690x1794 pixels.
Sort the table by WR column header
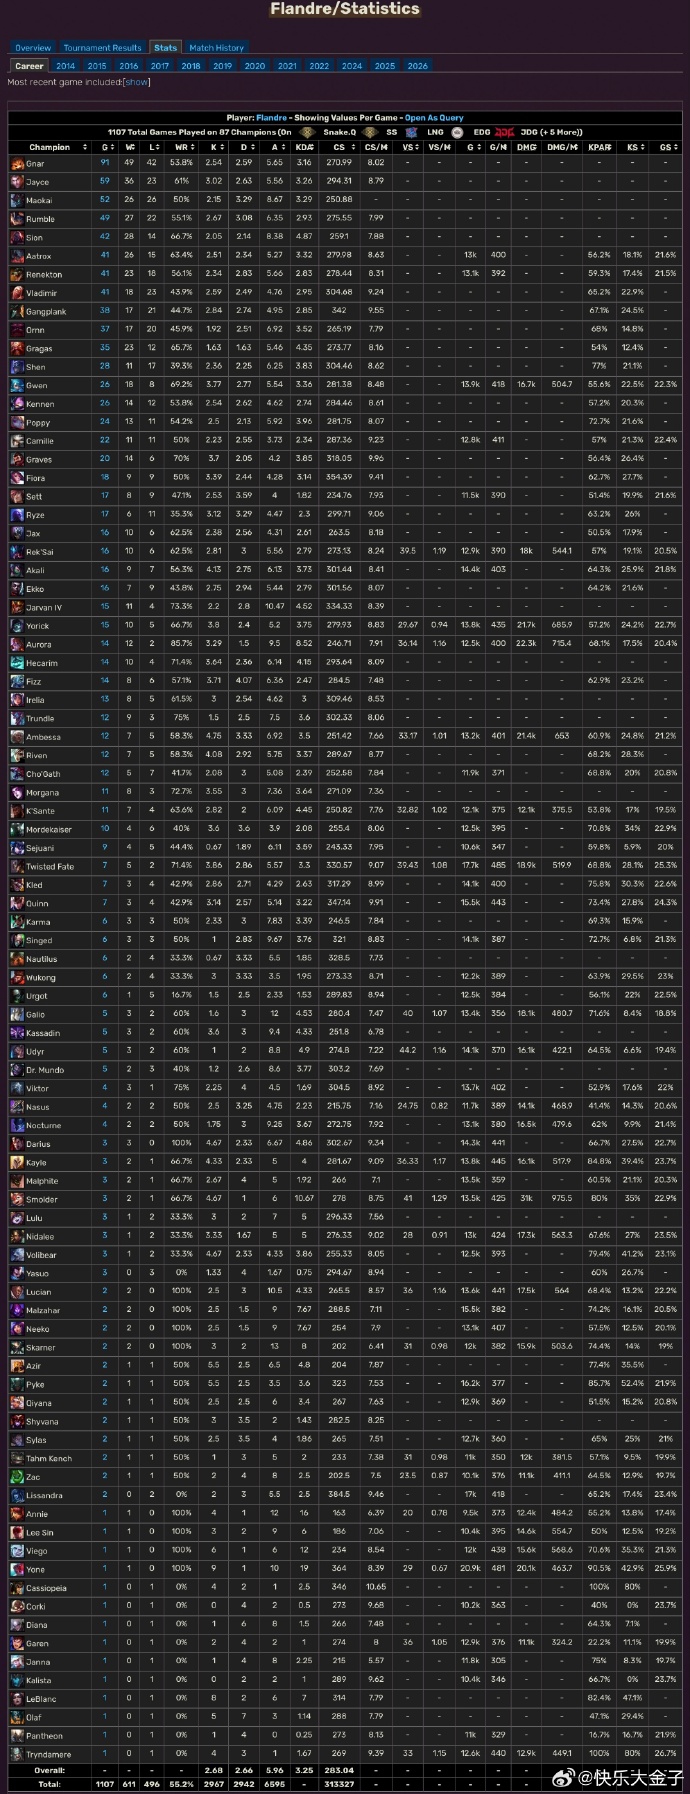click(x=181, y=148)
